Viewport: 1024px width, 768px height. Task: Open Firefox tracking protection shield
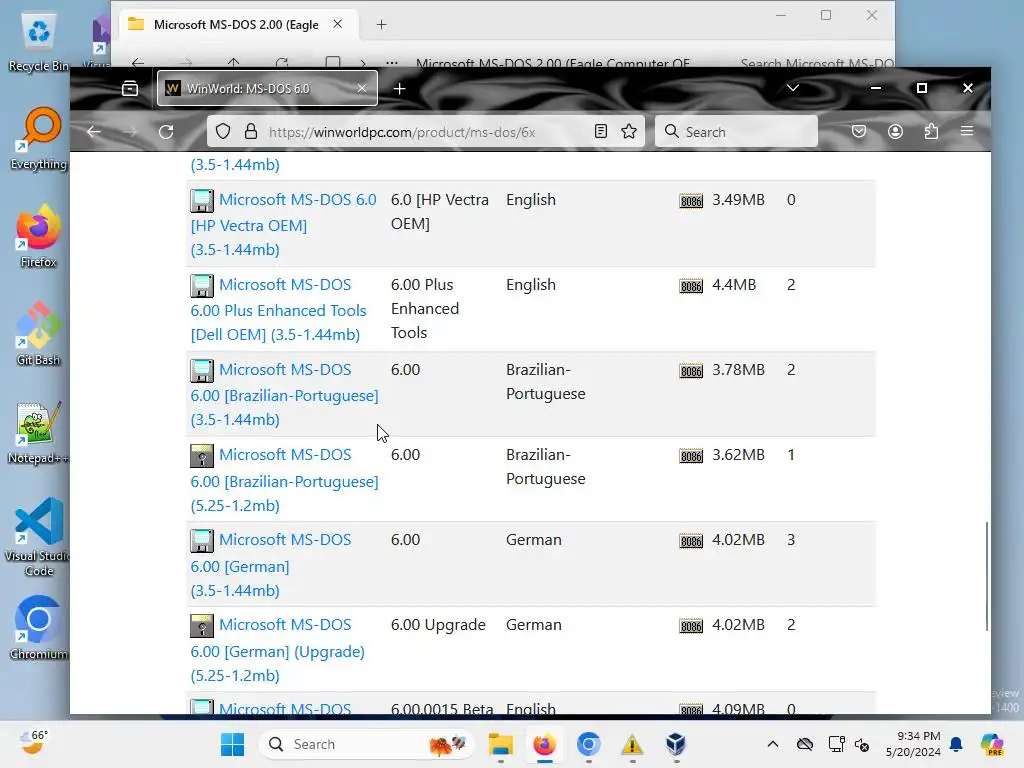223,132
